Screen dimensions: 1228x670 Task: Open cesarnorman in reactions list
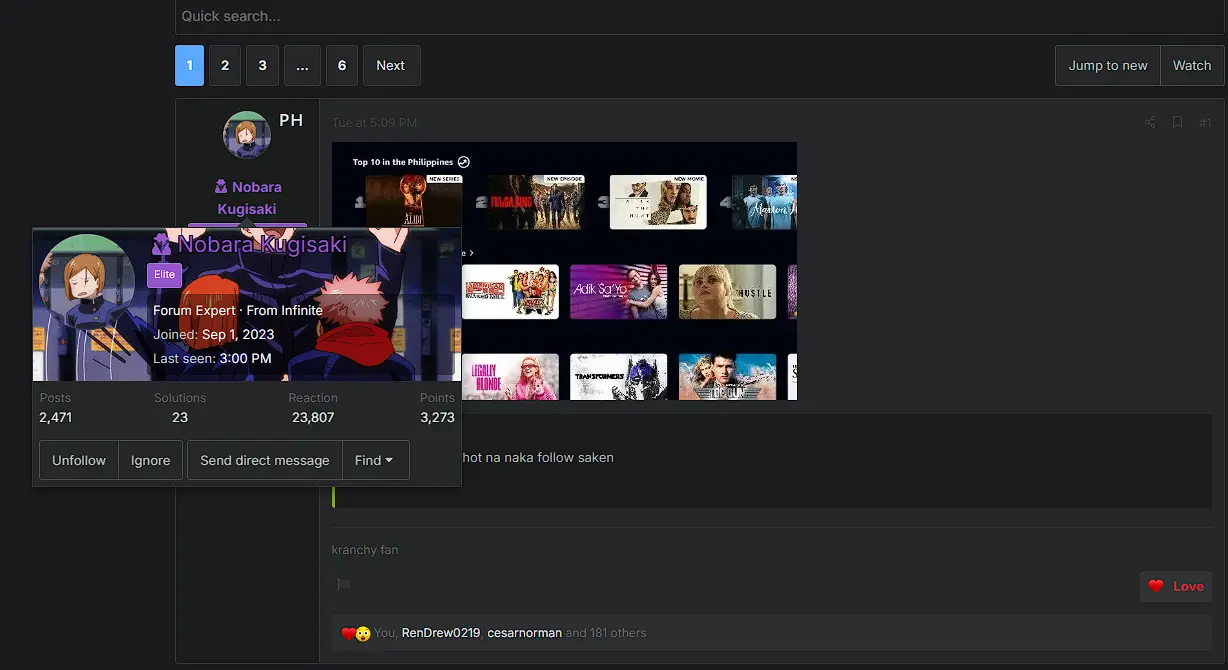(x=524, y=633)
